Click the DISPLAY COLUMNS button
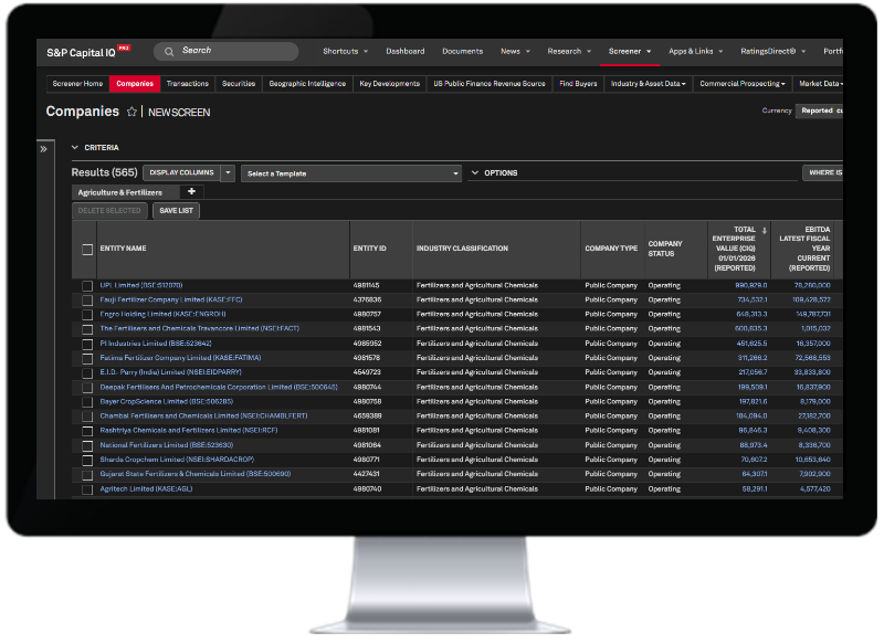The height and width of the screenshot is (643, 884). (182, 172)
